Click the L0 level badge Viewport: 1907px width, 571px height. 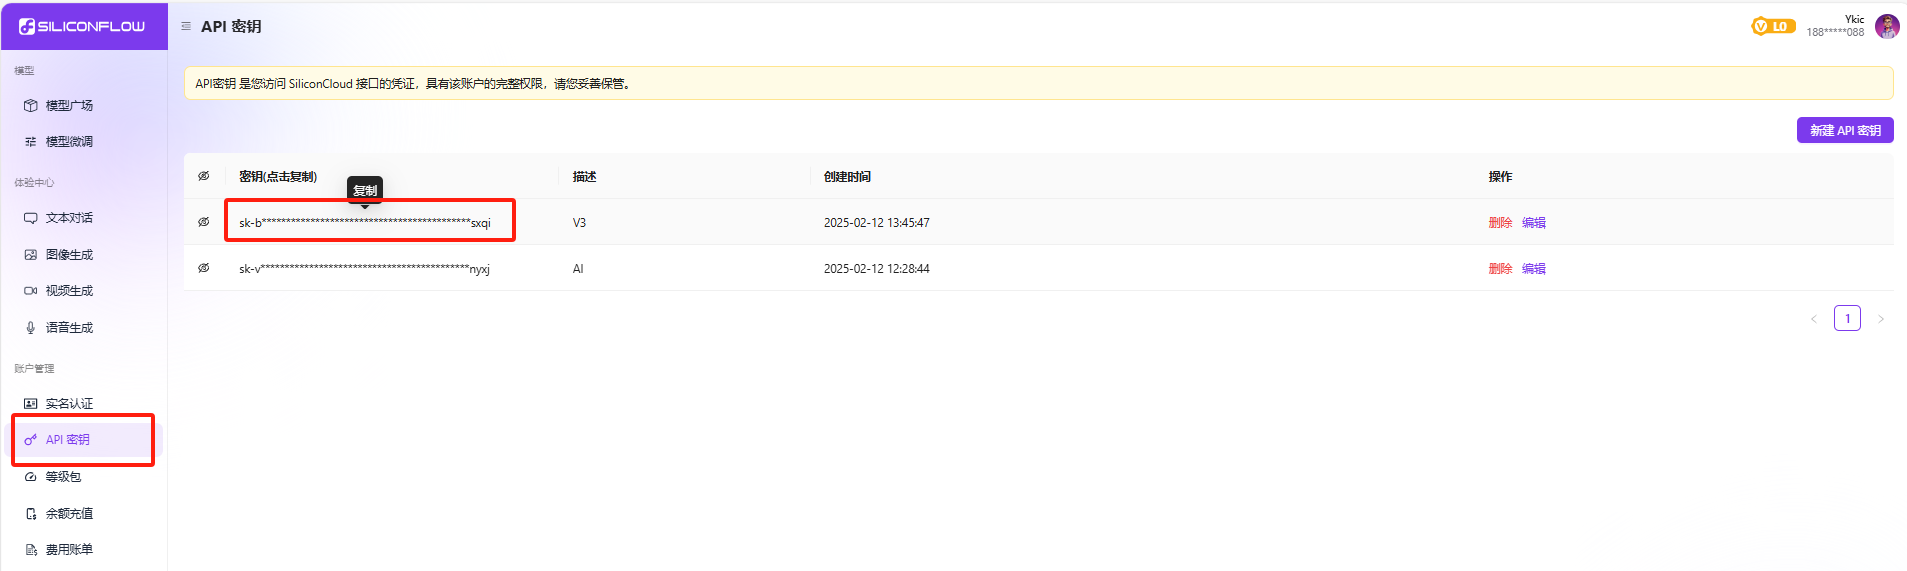(1773, 26)
